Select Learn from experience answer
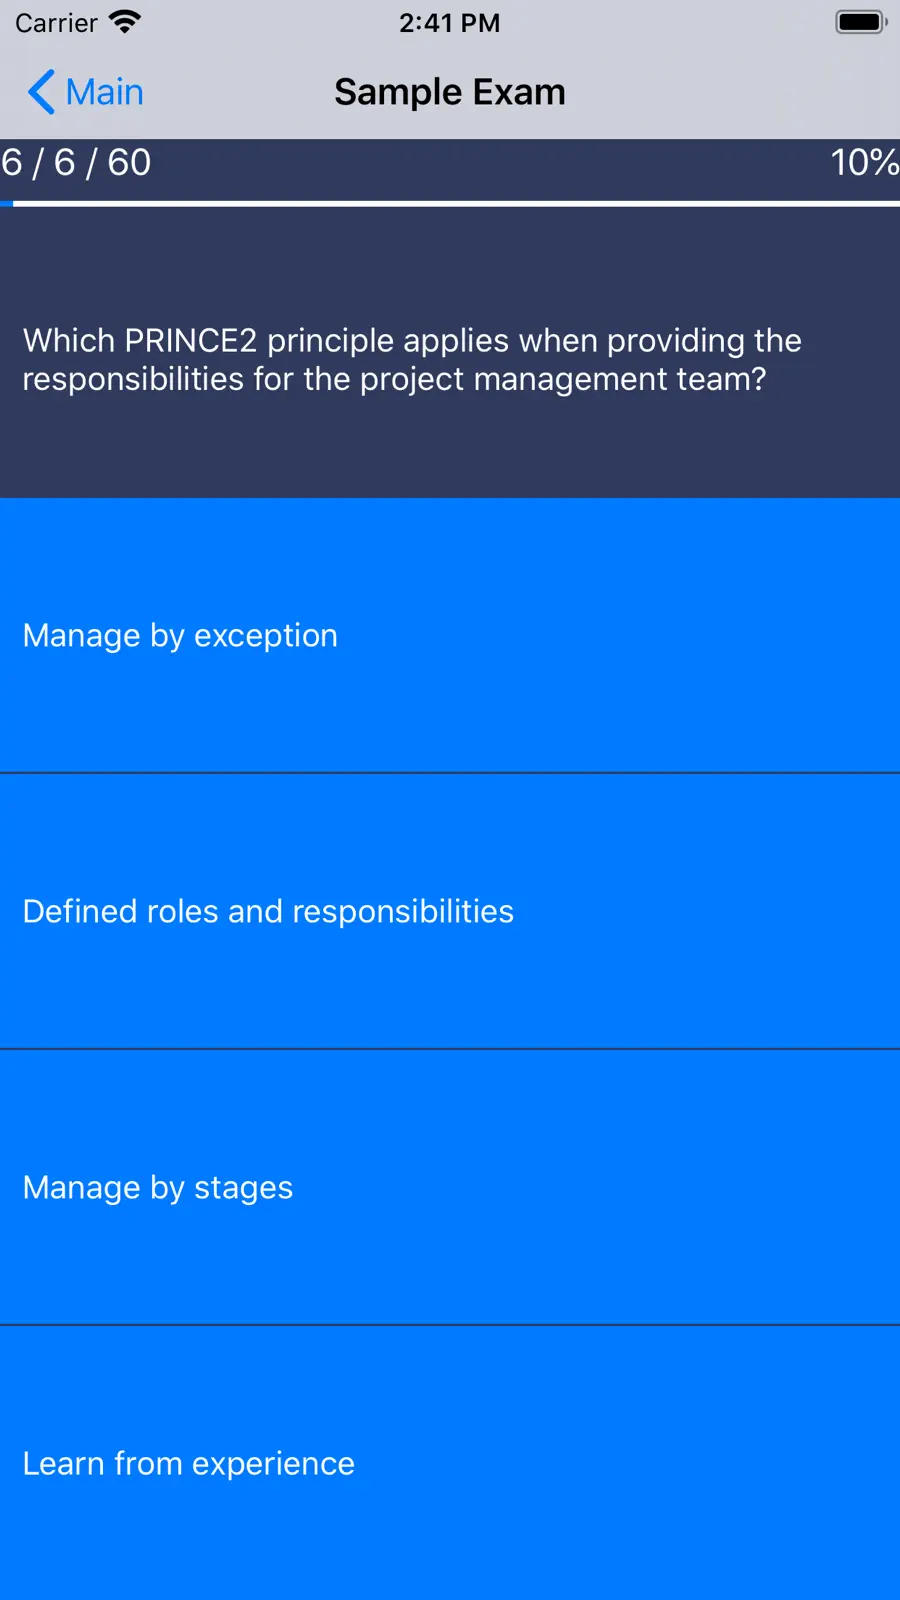This screenshot has width=900, height=1600. [450, 1463]
